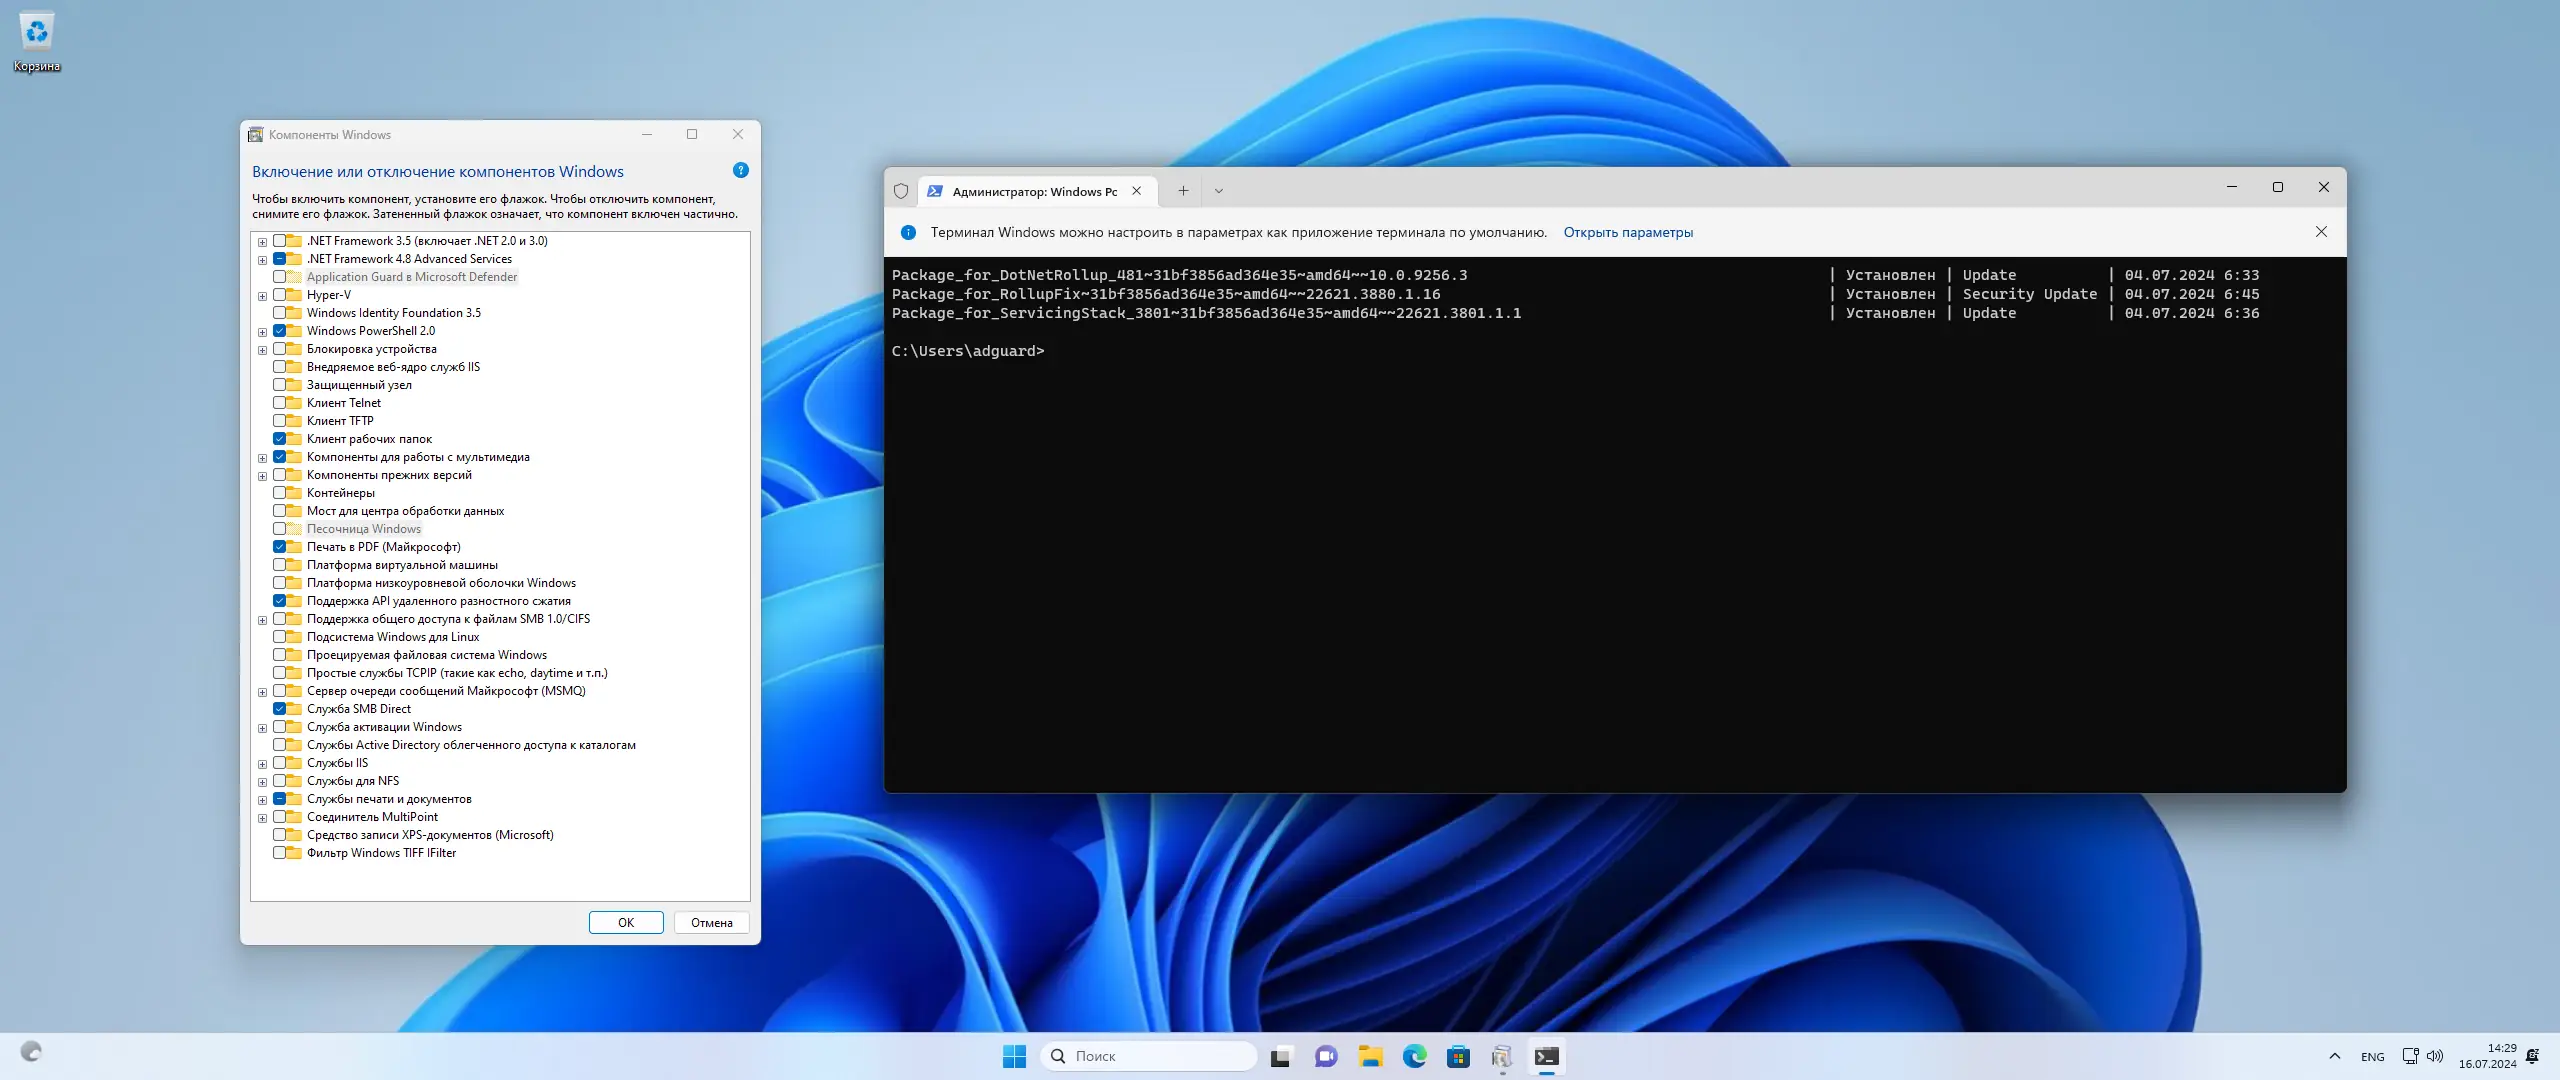Click the new tab plus icon in Terminal

1183,190
